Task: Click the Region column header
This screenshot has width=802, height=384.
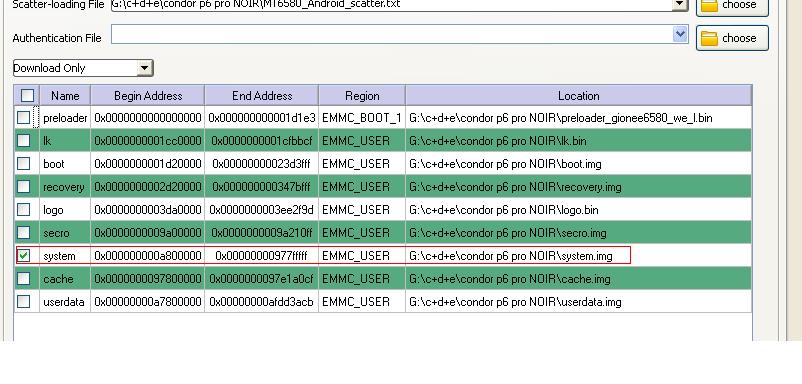Action: click(362, 96)
